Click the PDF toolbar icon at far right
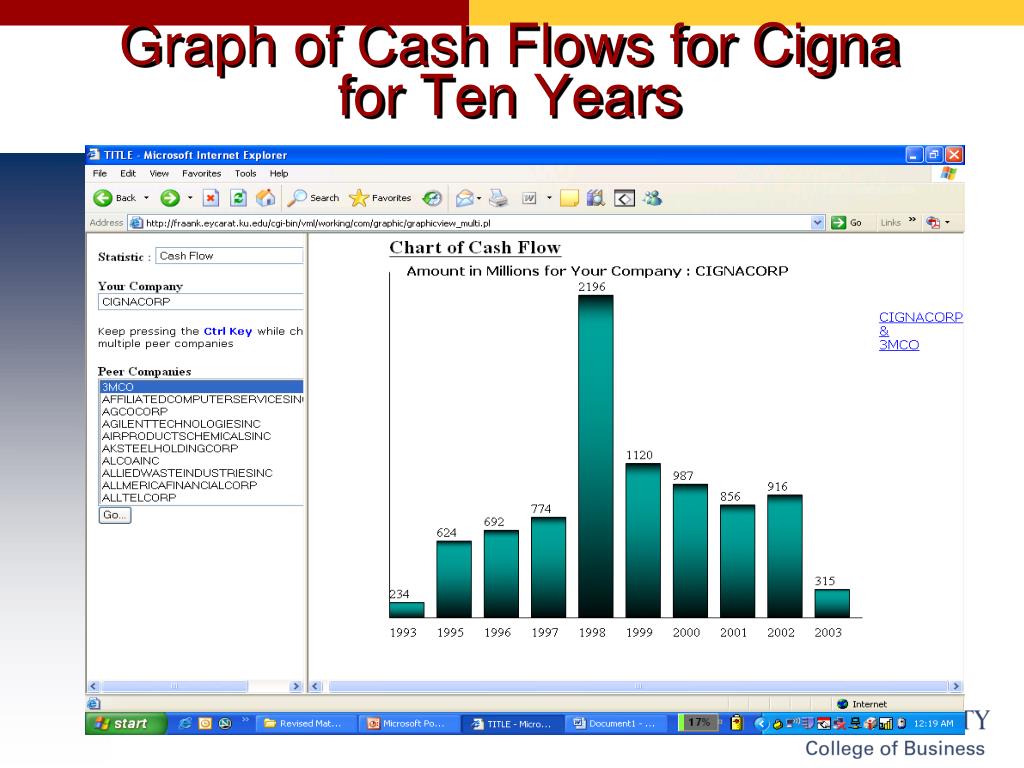Viewport: 1024px width, 768px height. pyautogui.click(x=933, y=223)
